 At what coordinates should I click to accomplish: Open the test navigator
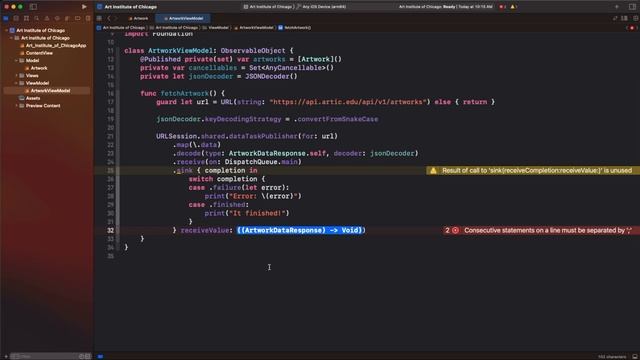click(57, 18)
